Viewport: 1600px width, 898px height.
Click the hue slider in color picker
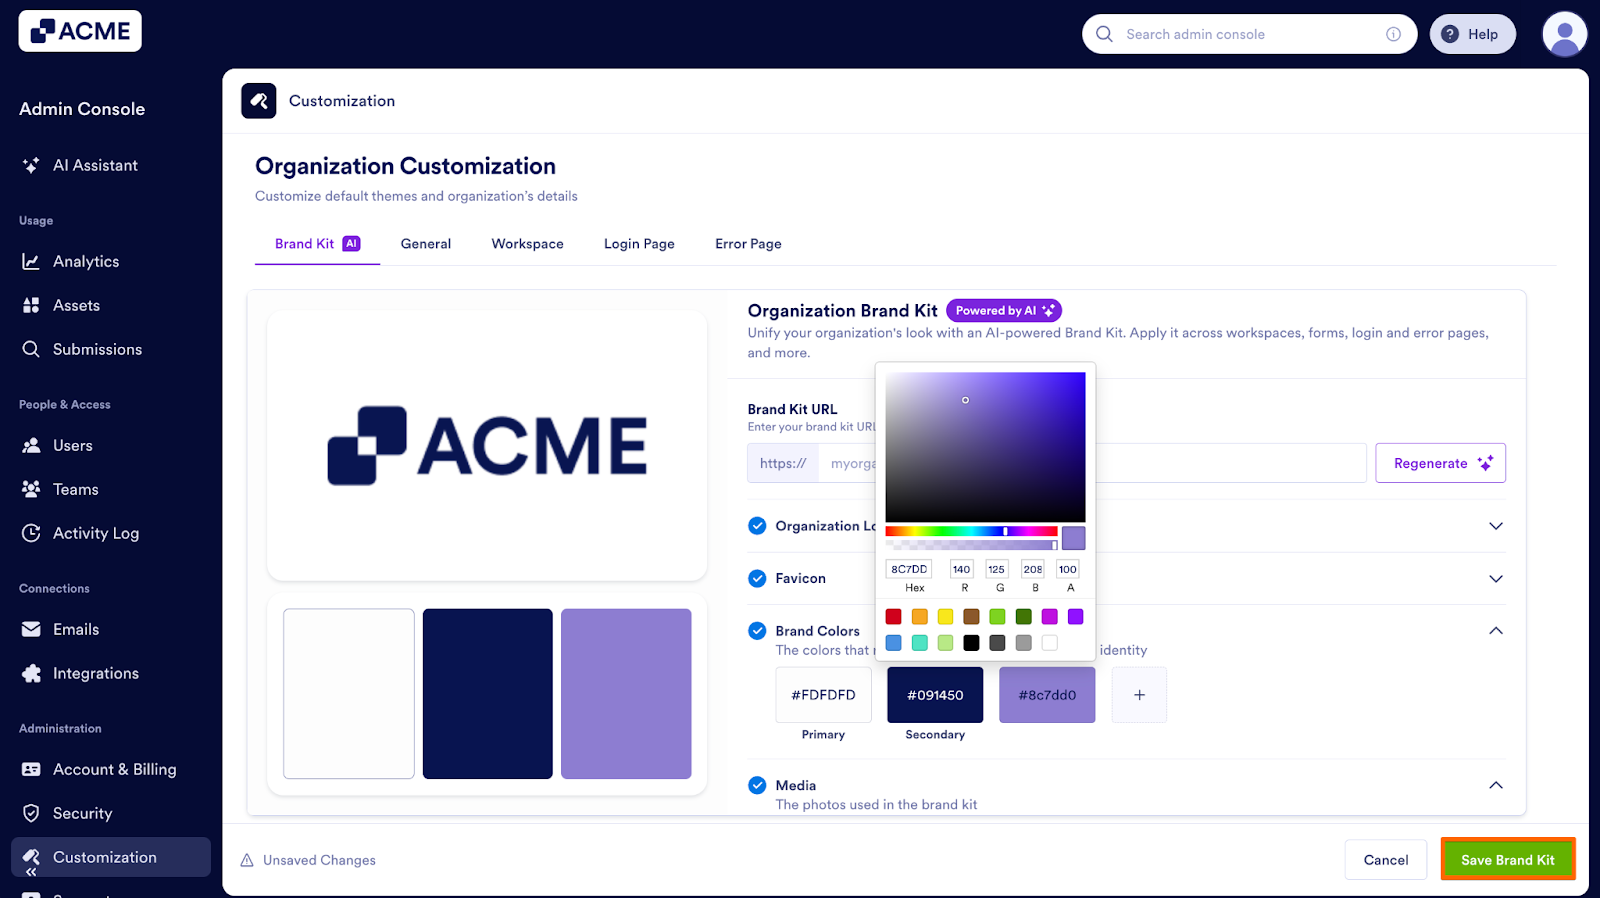(x=971, y=531)
